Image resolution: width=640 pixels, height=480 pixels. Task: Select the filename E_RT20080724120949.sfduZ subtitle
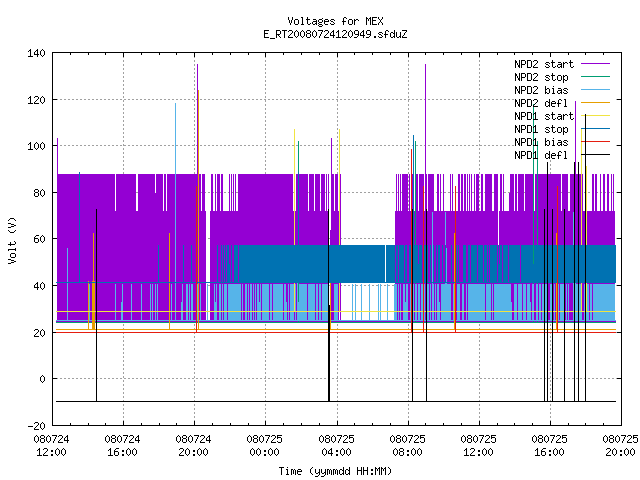pos(335,34)
